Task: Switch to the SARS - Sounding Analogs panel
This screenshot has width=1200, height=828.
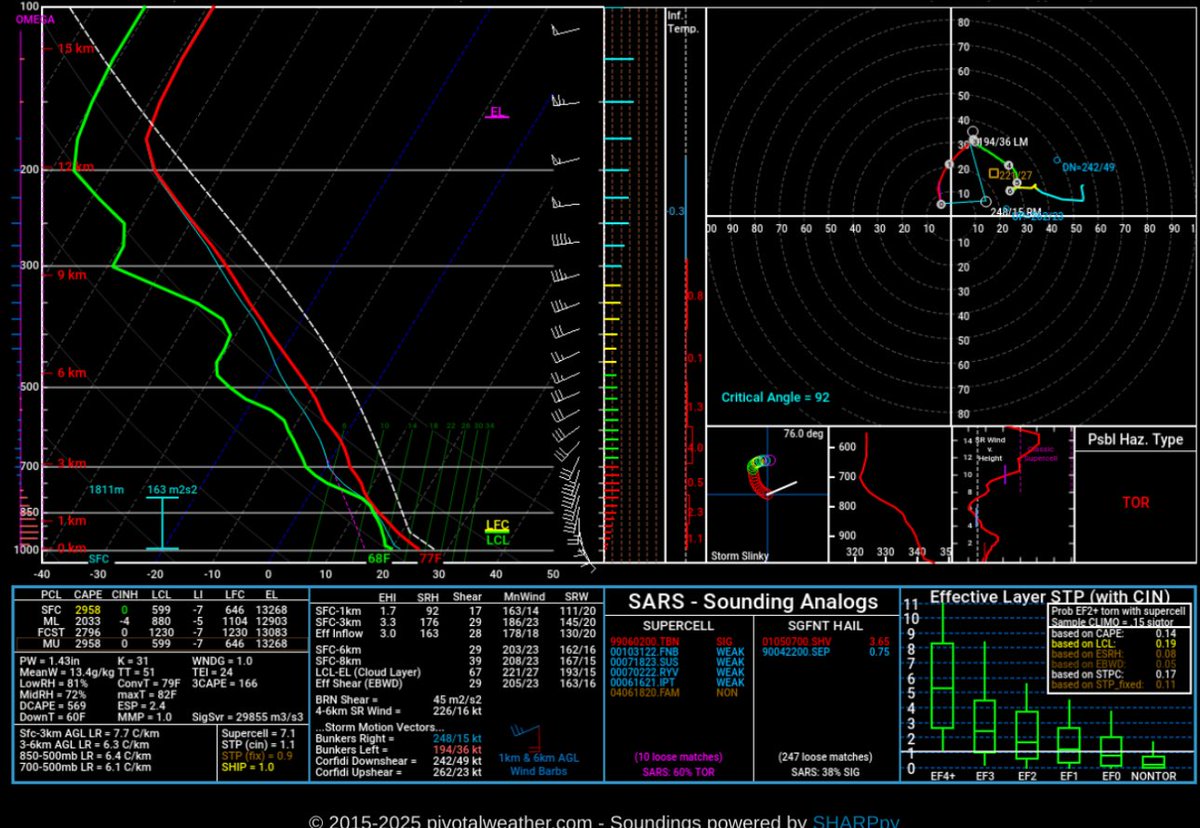Action: pos(753,601)
